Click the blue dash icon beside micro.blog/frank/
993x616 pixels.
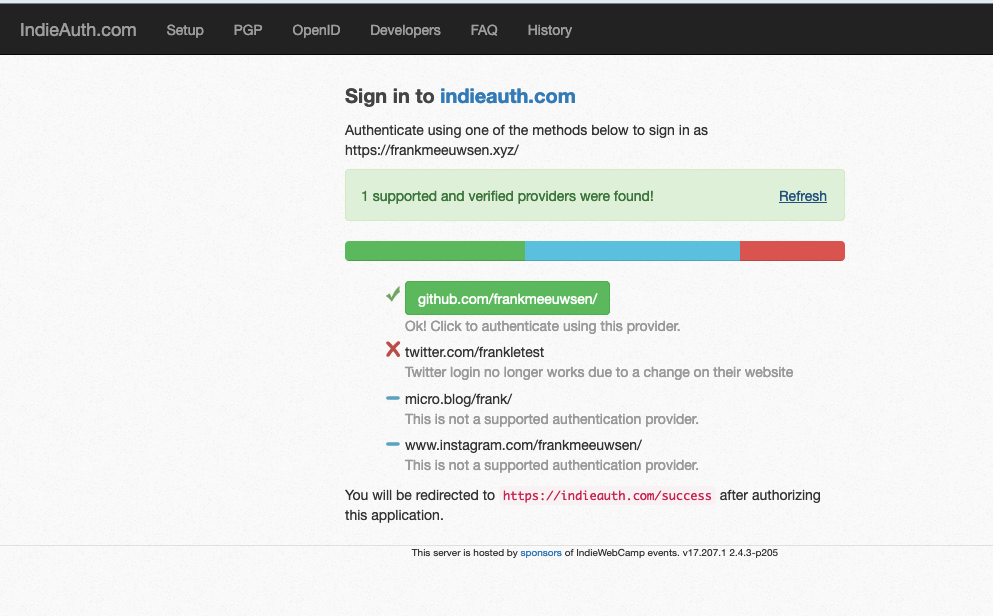[393, 398]
